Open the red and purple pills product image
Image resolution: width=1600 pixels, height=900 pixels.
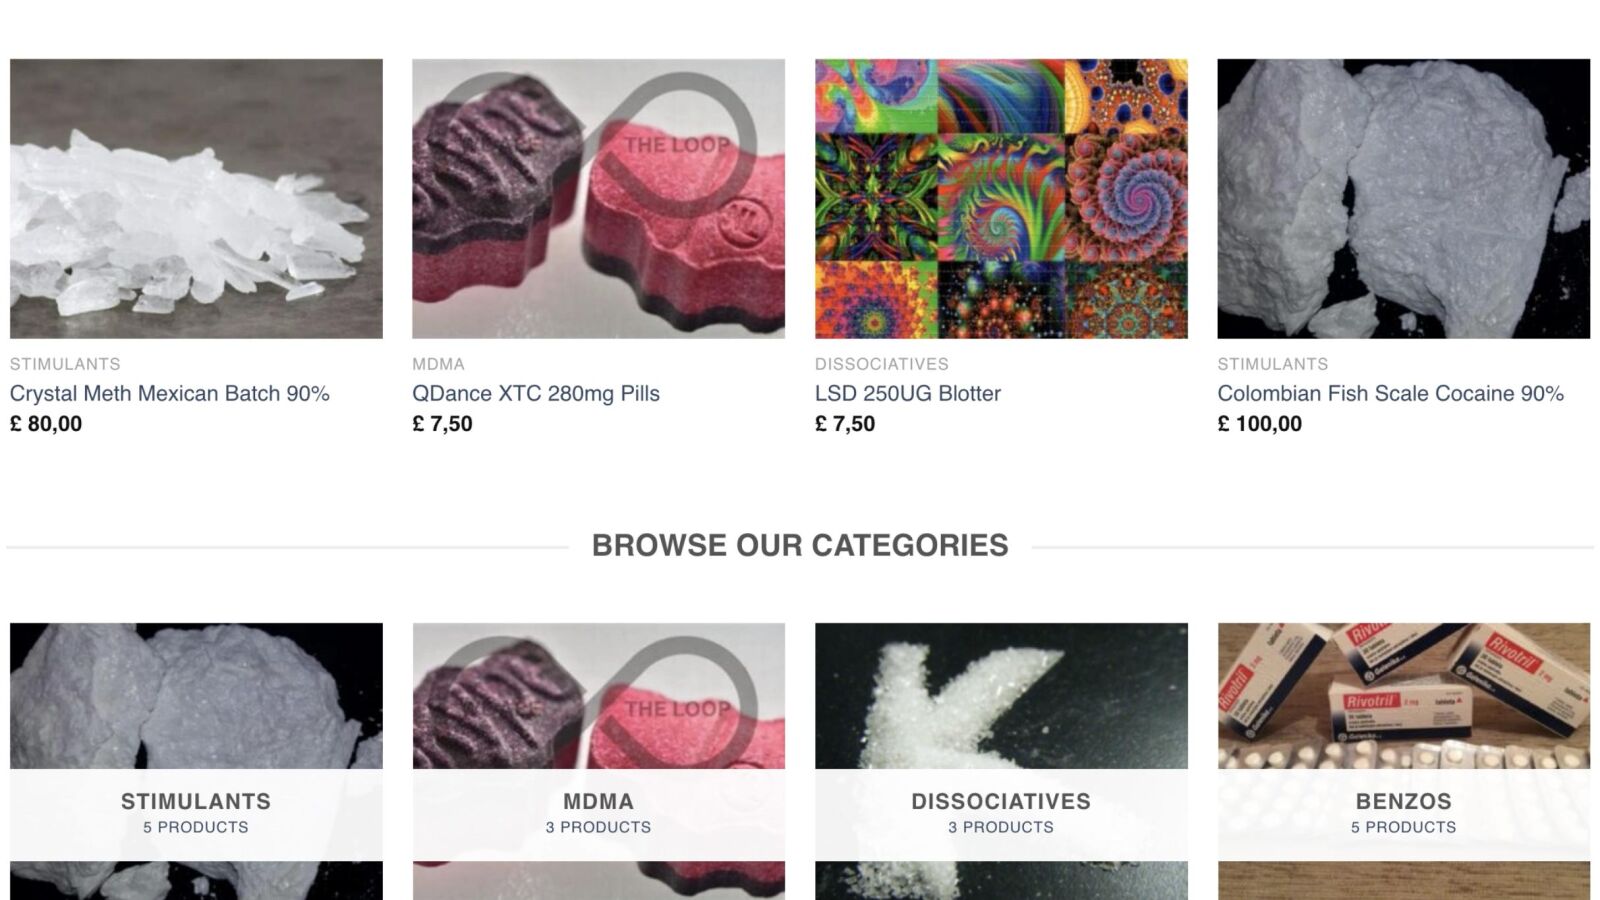[598, 198]
